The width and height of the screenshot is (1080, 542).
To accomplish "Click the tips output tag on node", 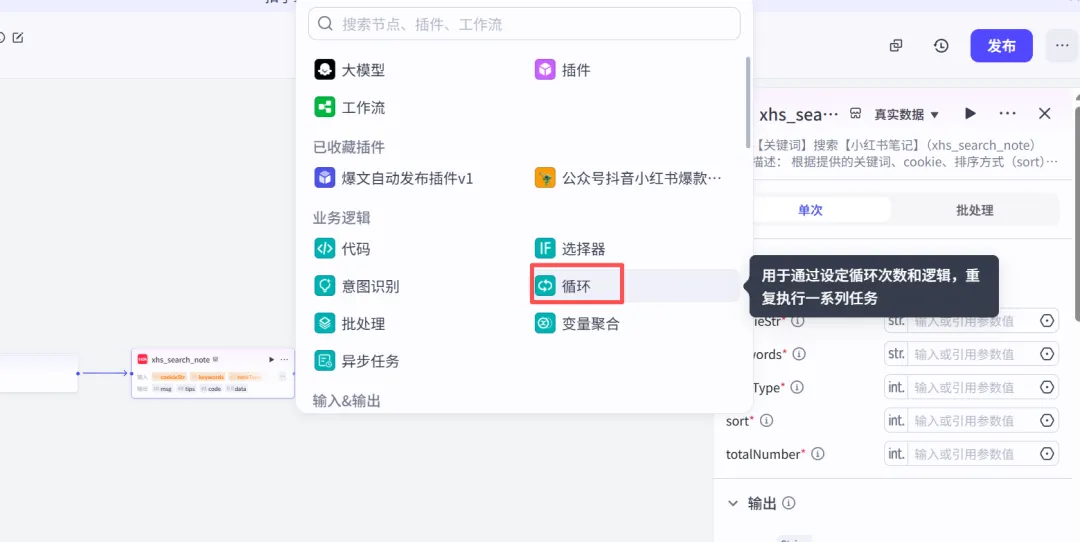I will 186,388.
